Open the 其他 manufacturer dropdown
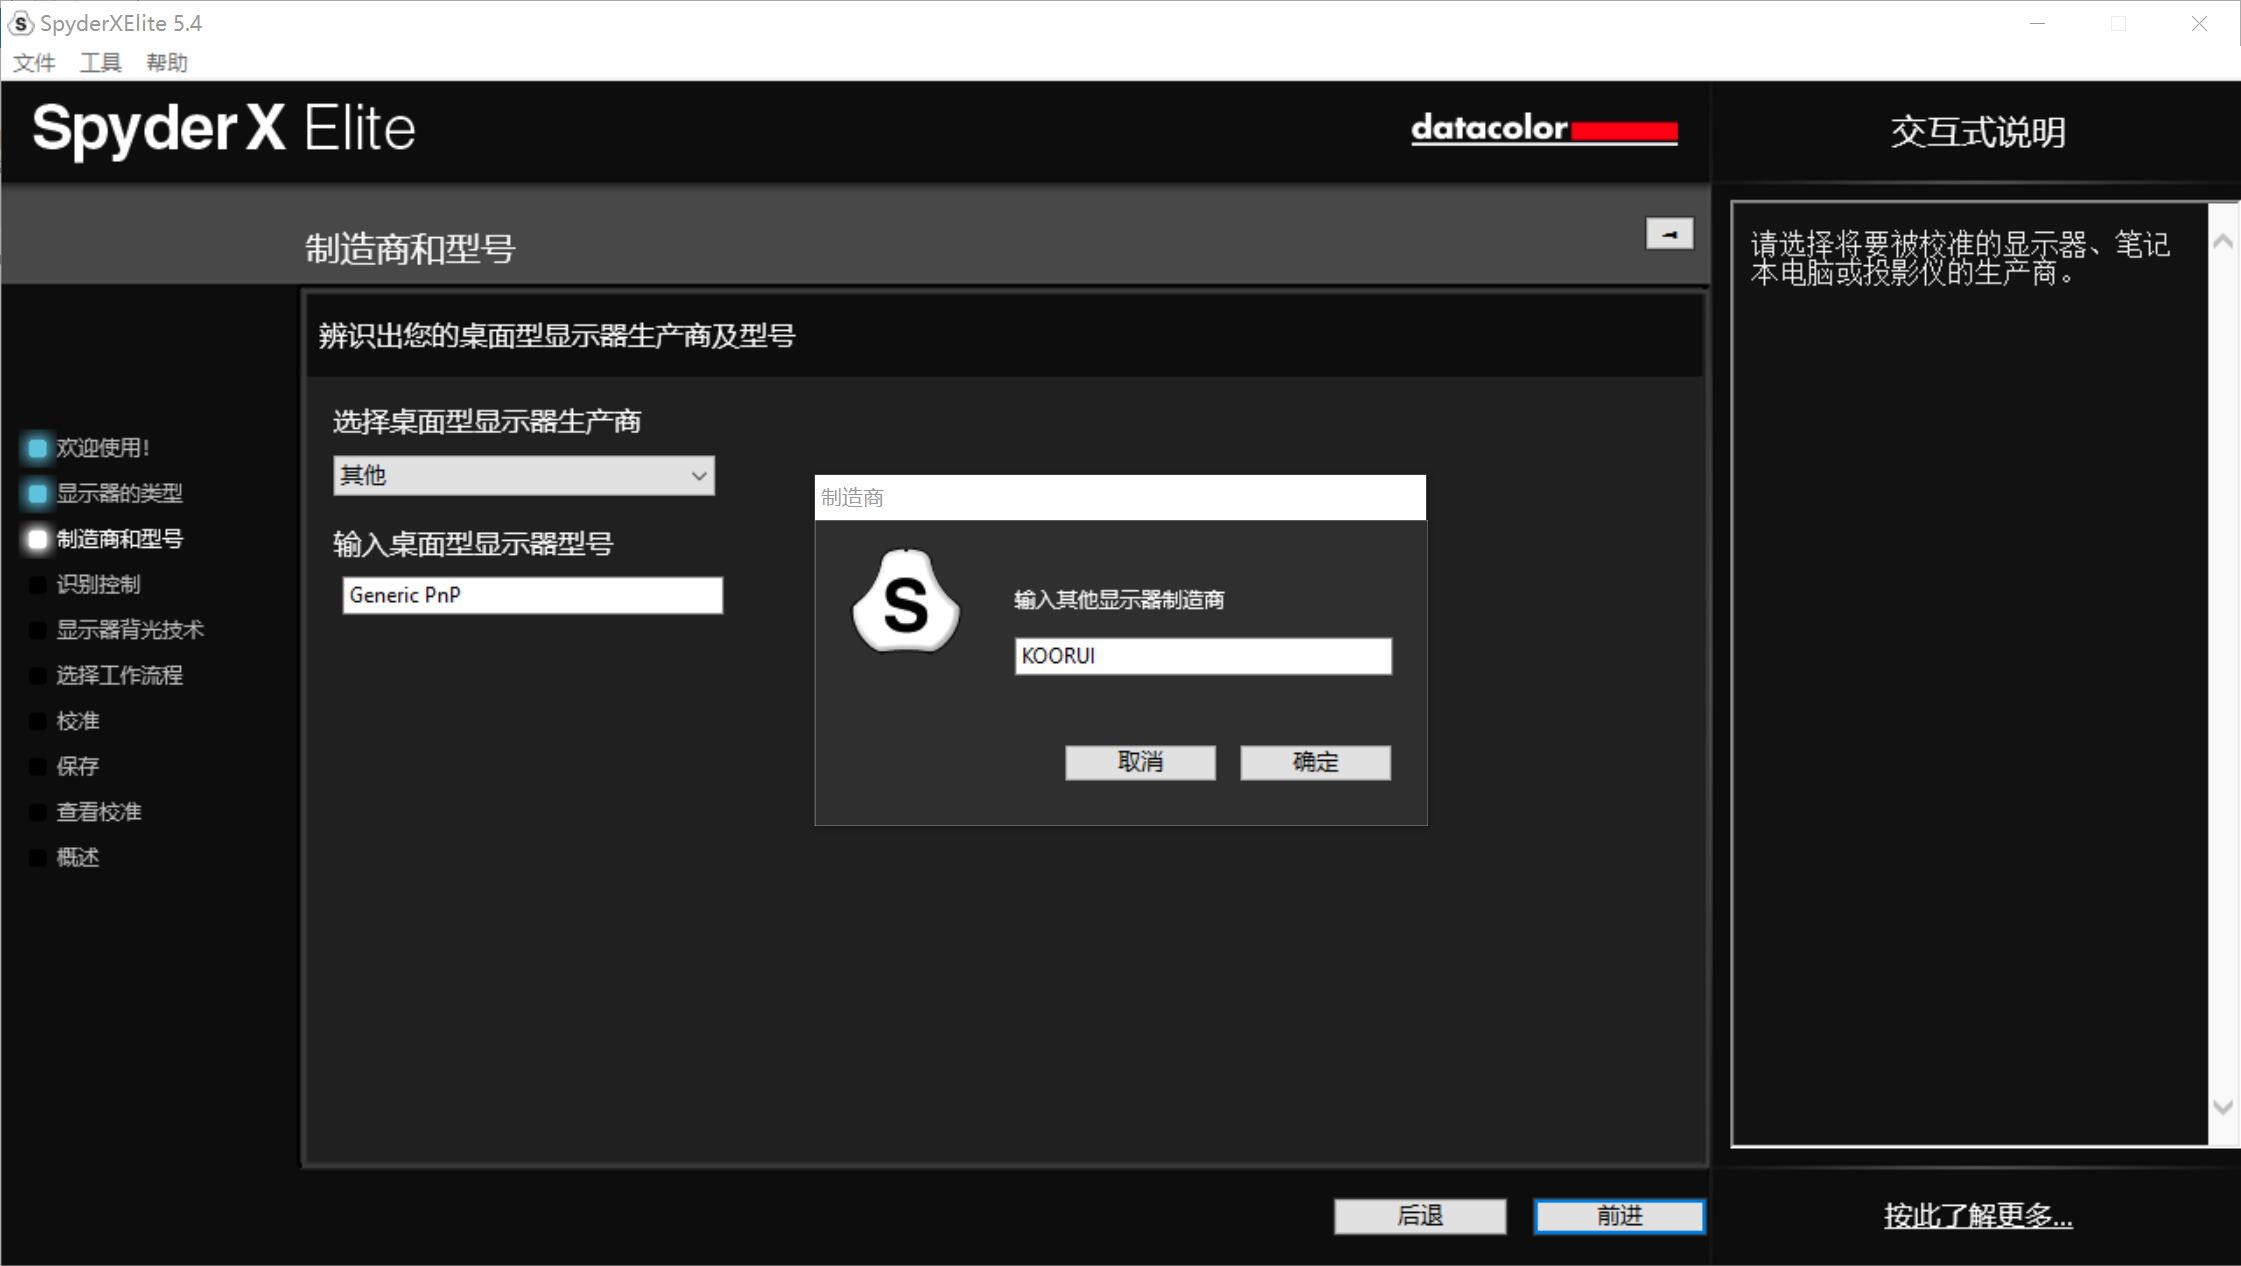 (x=524, y=475)
